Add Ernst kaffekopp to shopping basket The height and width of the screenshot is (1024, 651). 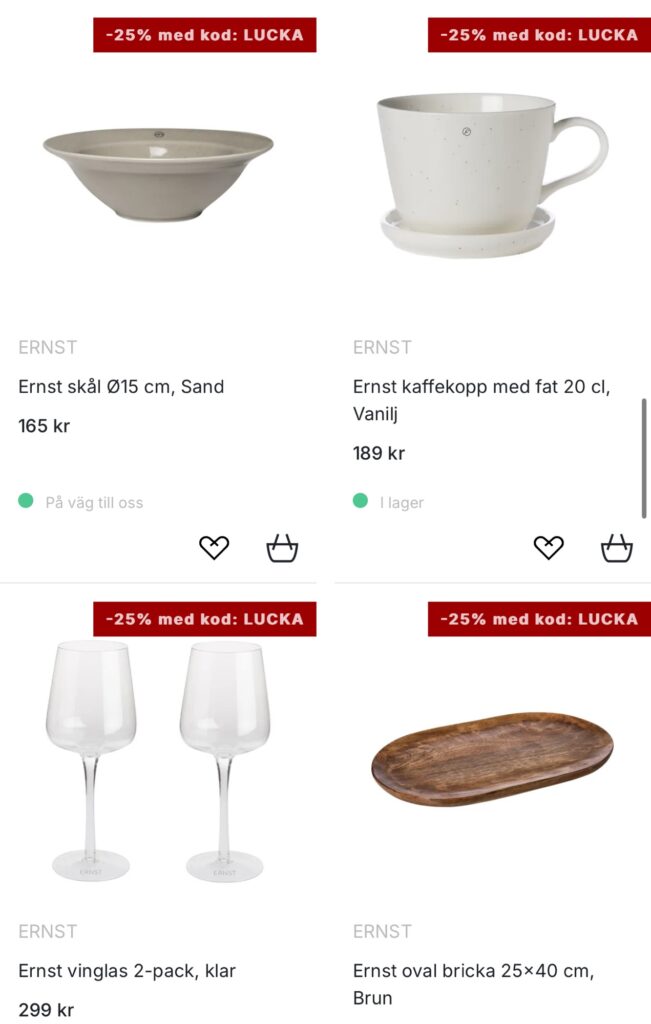click(x=617, y=548)
